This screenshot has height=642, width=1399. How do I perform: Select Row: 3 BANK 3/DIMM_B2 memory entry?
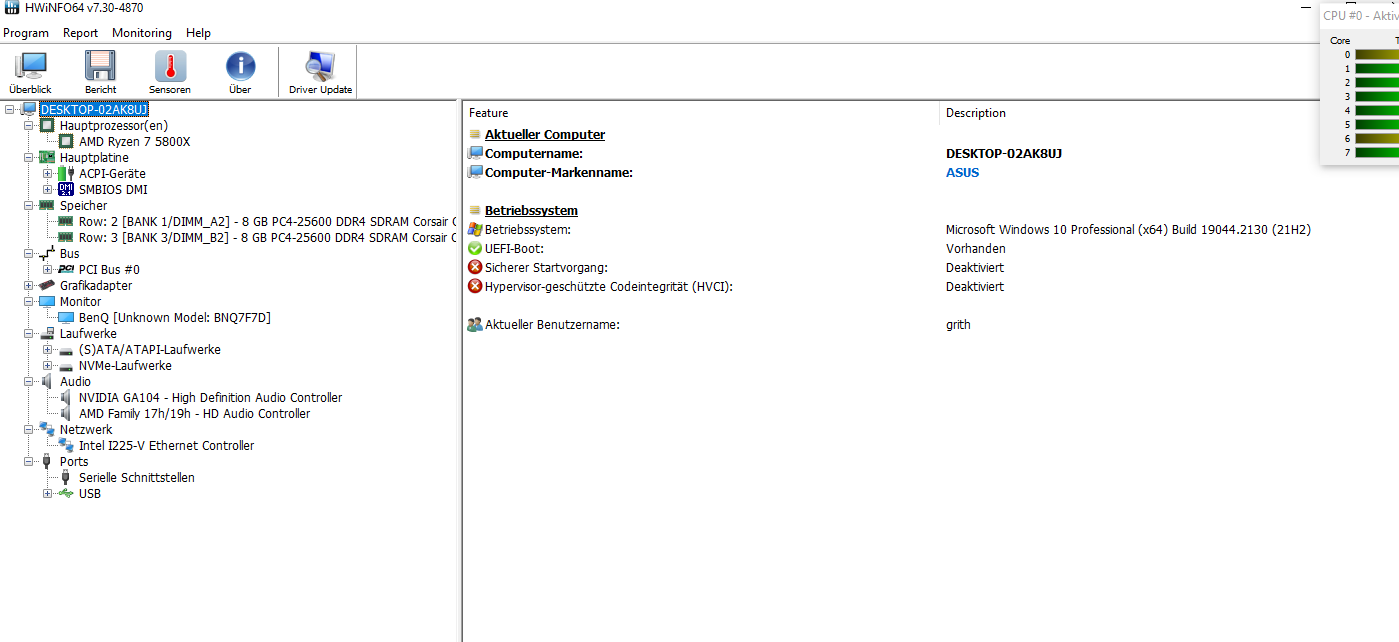point(267,237)
